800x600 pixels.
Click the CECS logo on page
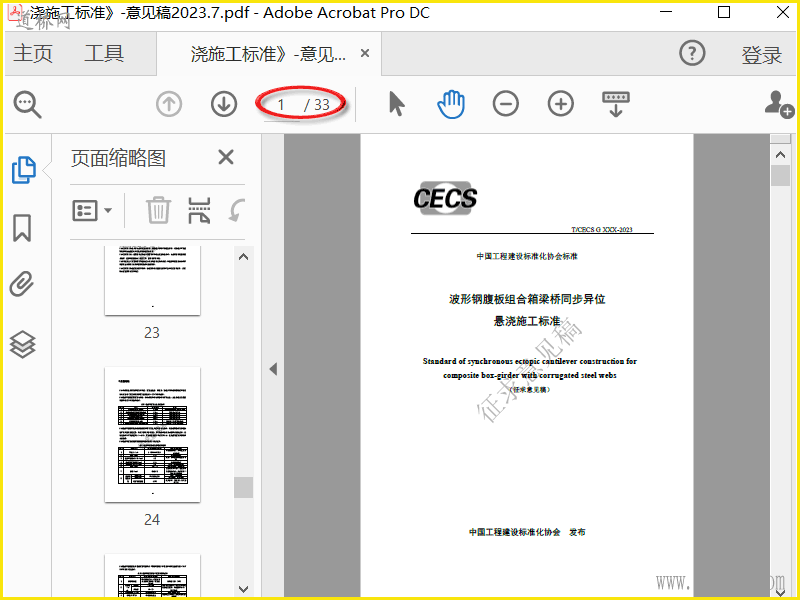coord(445,198)
